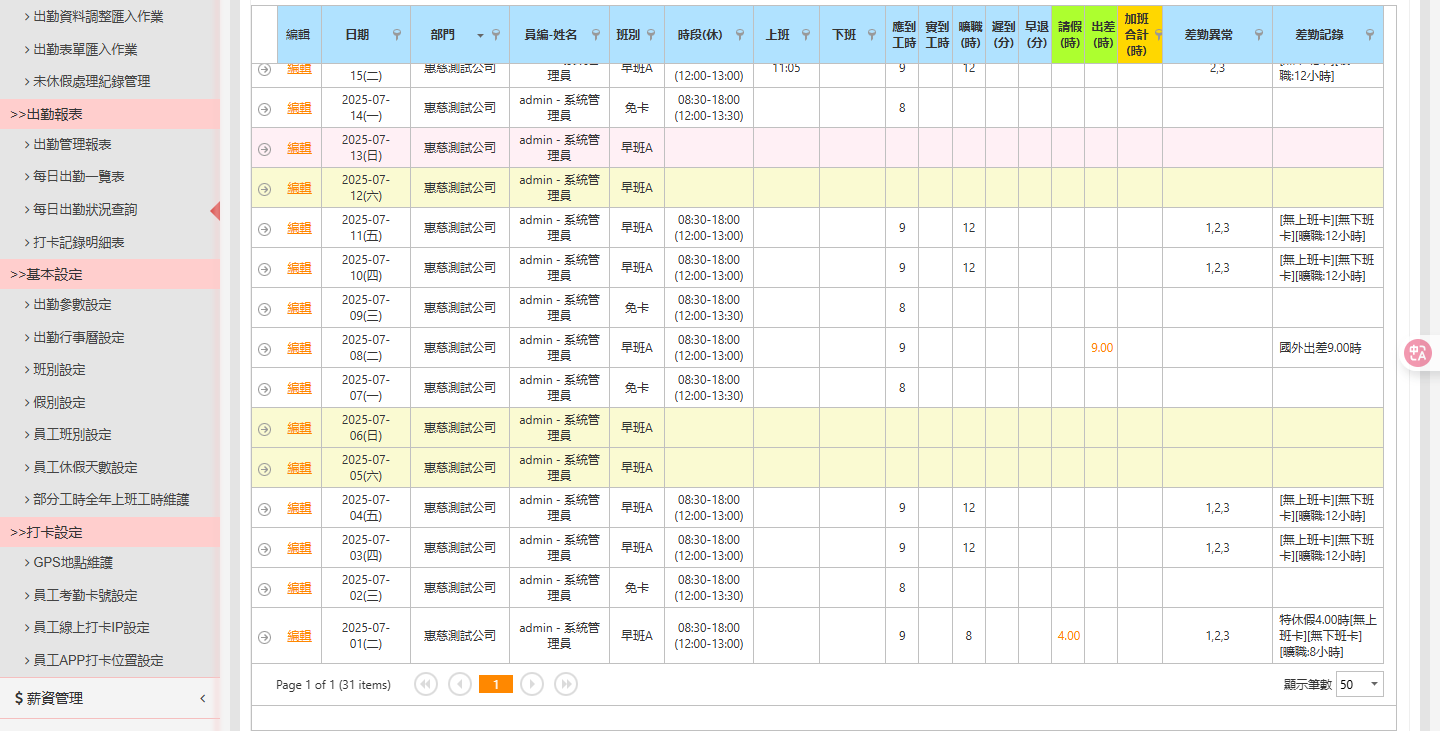
Task: Open 顯示筆數 page size dropdown
Action: 1373,684
